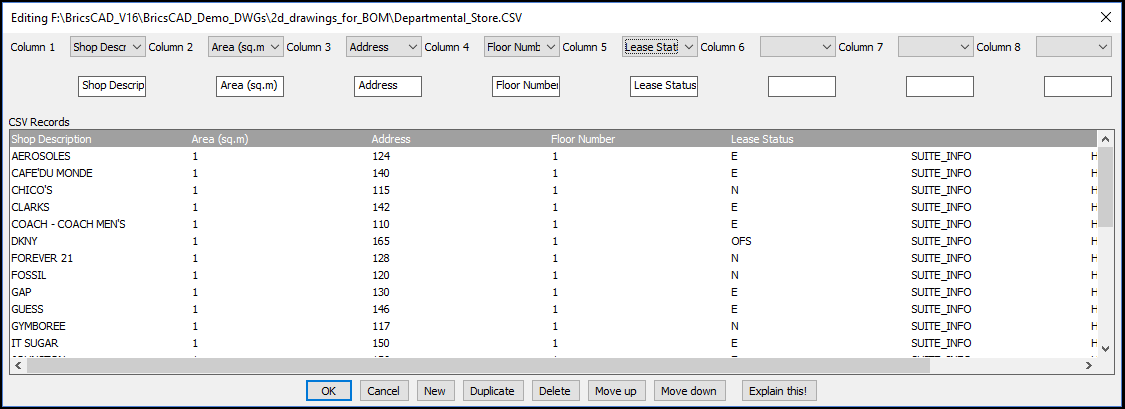Click the Shop Description header text field

[x=112, y=86]
